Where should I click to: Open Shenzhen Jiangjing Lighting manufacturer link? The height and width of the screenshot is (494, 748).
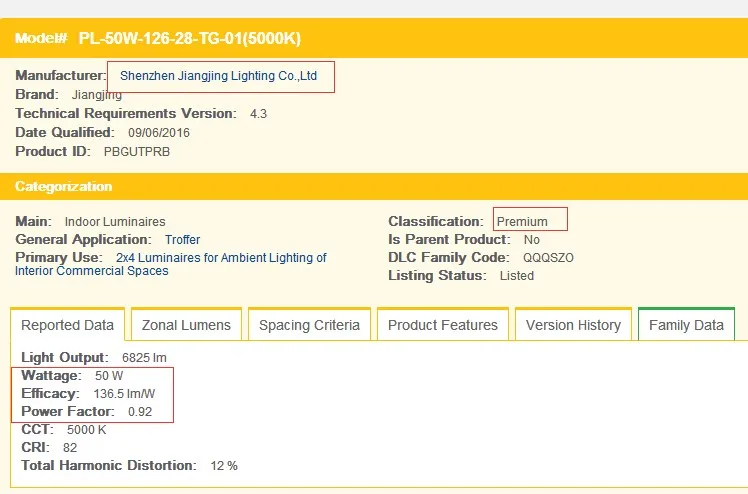click(218, 75)
